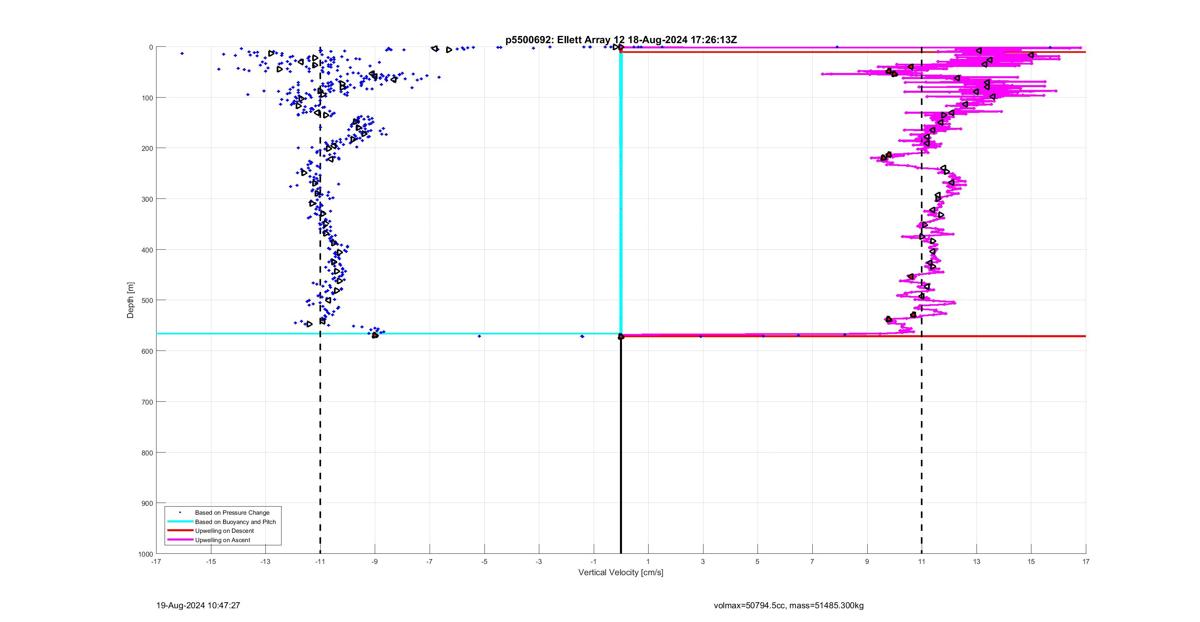Image resolution: width=1200 pixels, height=622 pixels.
Task: Click depth tick label '300'
Action: (x=146, y=199)
